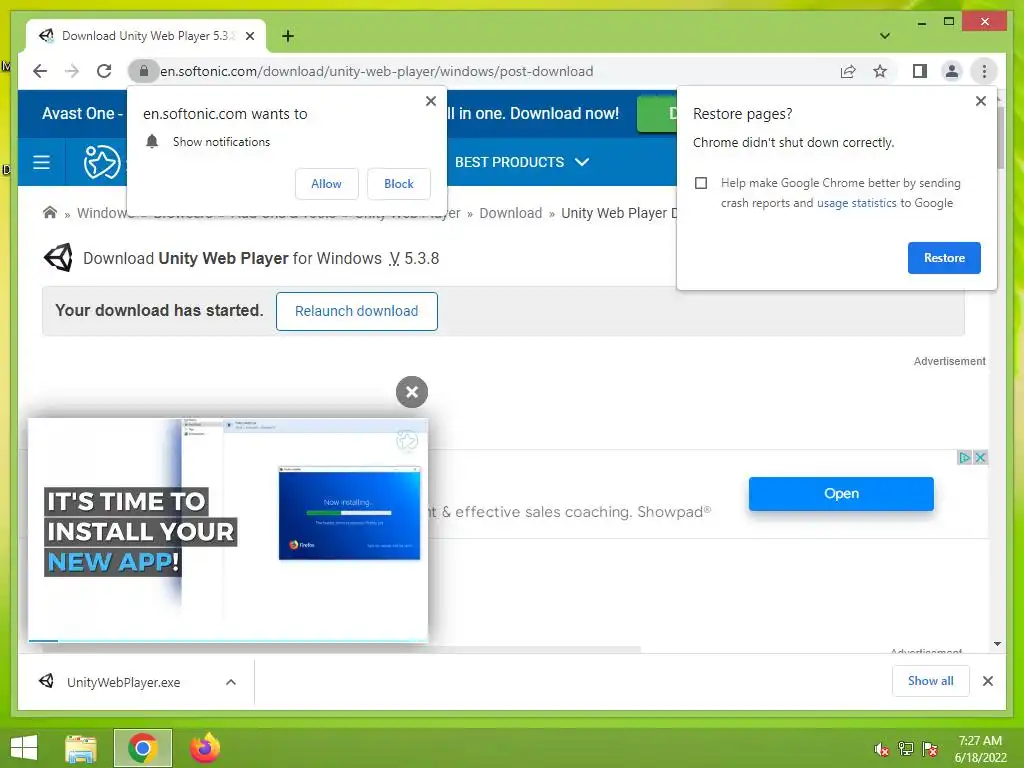Click Relaunch download
Viewport: 1024px width, 768px height.
357,312
